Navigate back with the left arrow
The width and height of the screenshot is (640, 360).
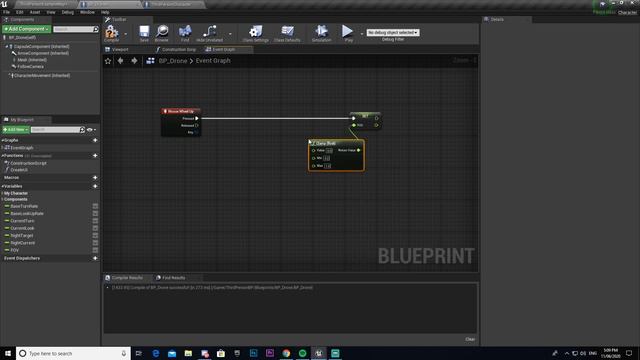pos(120,61)
